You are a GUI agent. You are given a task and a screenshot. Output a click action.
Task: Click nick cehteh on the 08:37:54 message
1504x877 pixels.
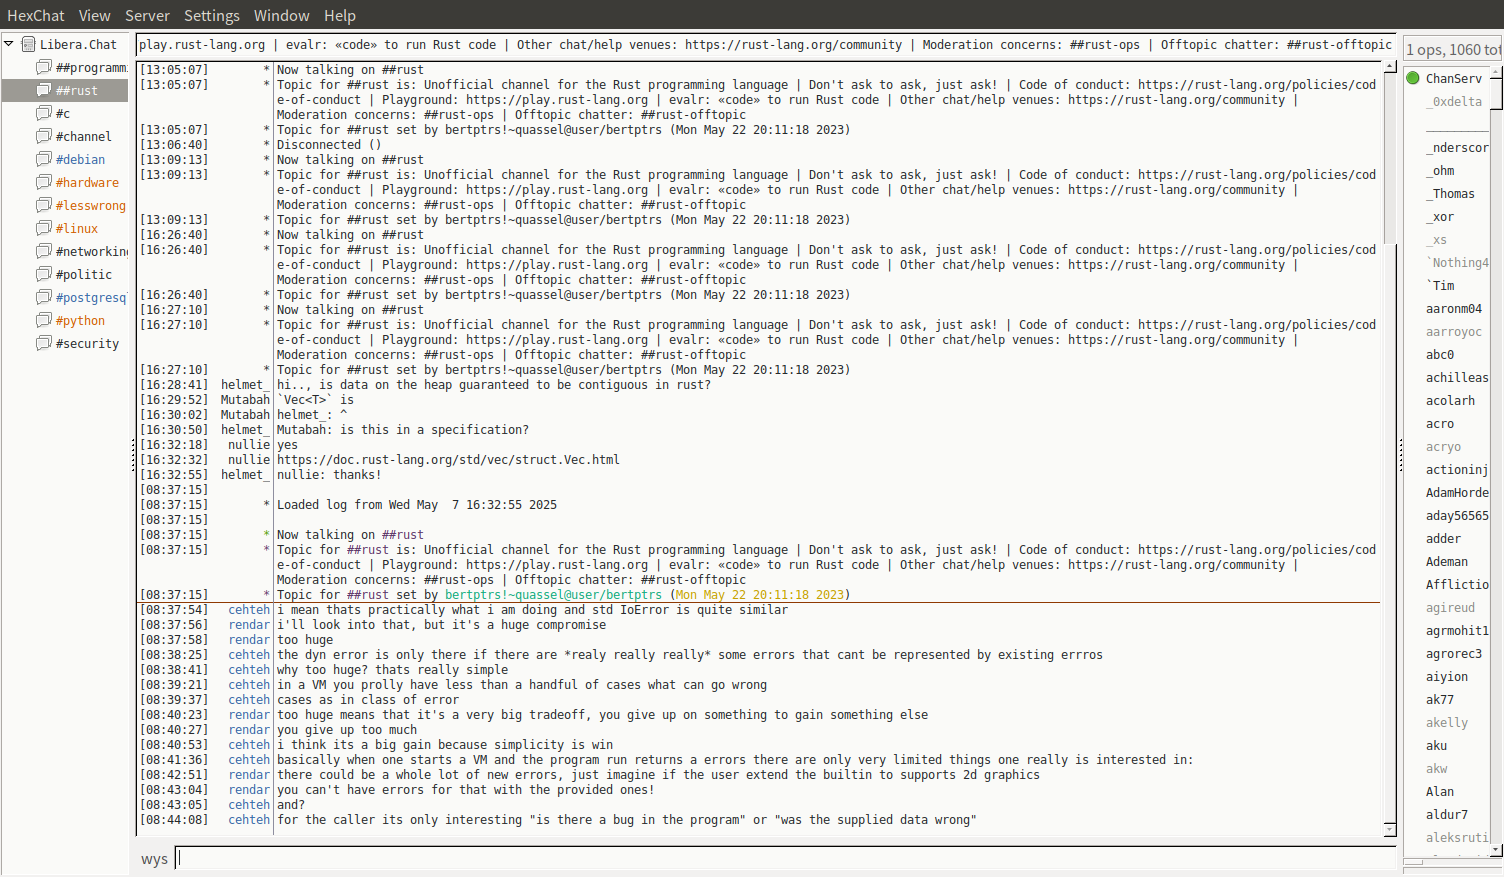pos(249,610)
